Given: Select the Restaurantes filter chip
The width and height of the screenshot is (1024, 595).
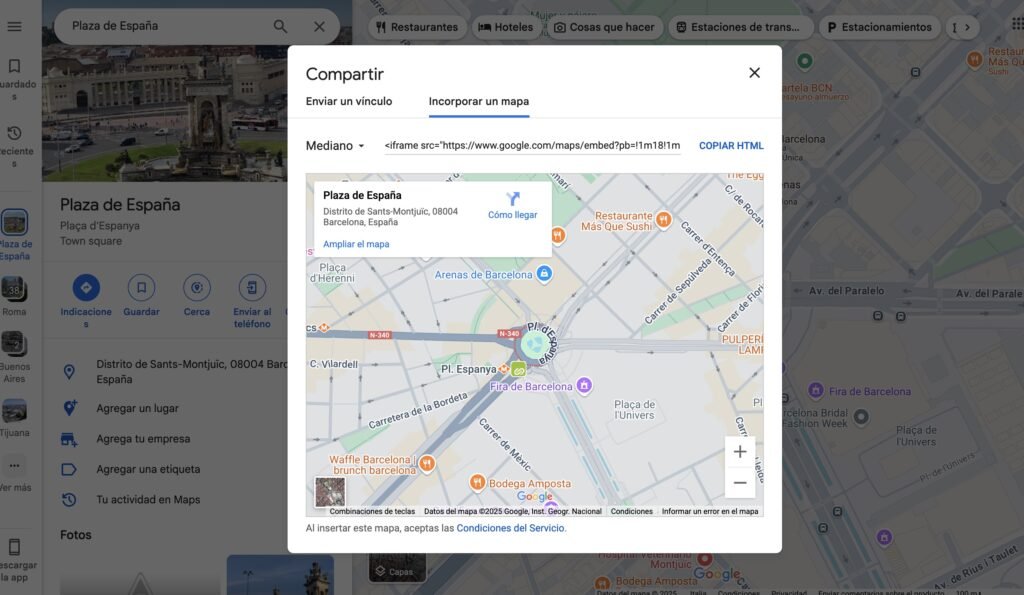Looking at the screenshot, I should (x=416, y=27).
